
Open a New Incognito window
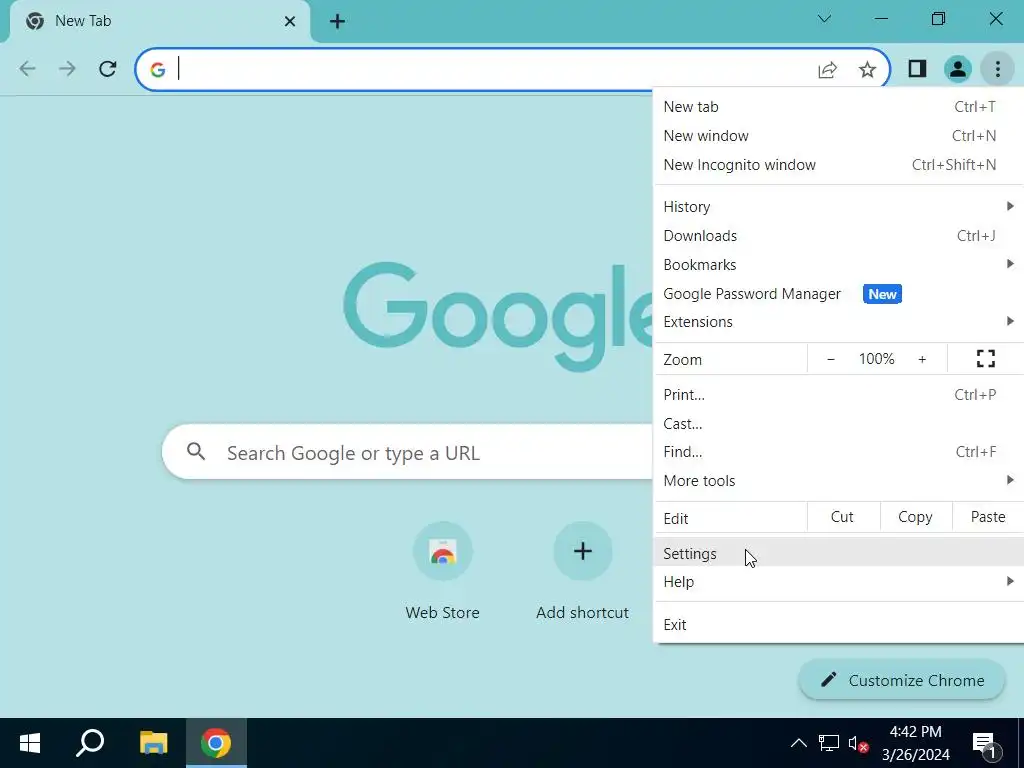[839, 165]
